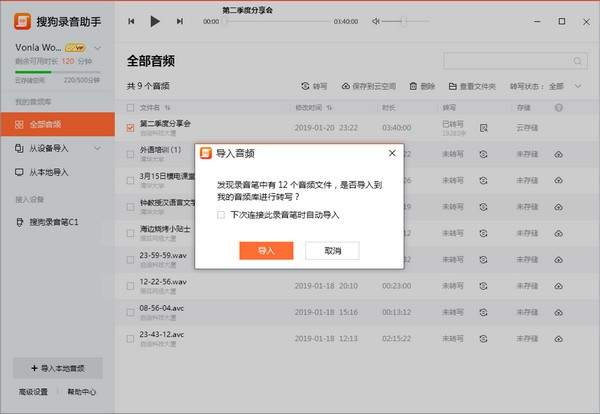Click the search magnifier icon
The width and height of the screenshot is (600, 414).
click(x=577, y=61)
